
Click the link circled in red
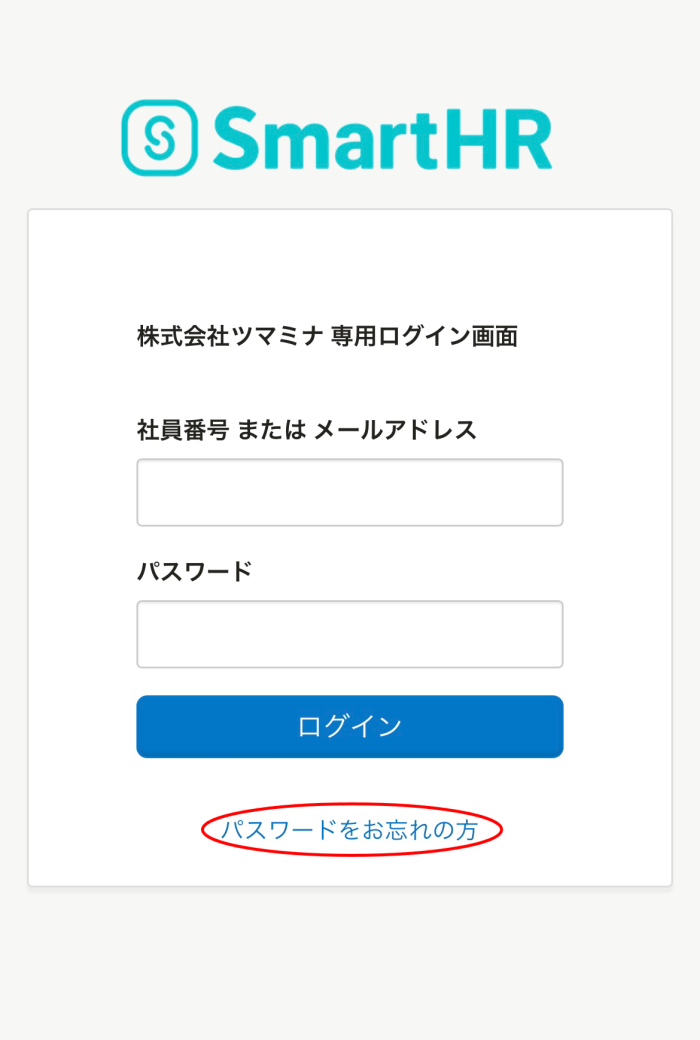tap(349, 830)
